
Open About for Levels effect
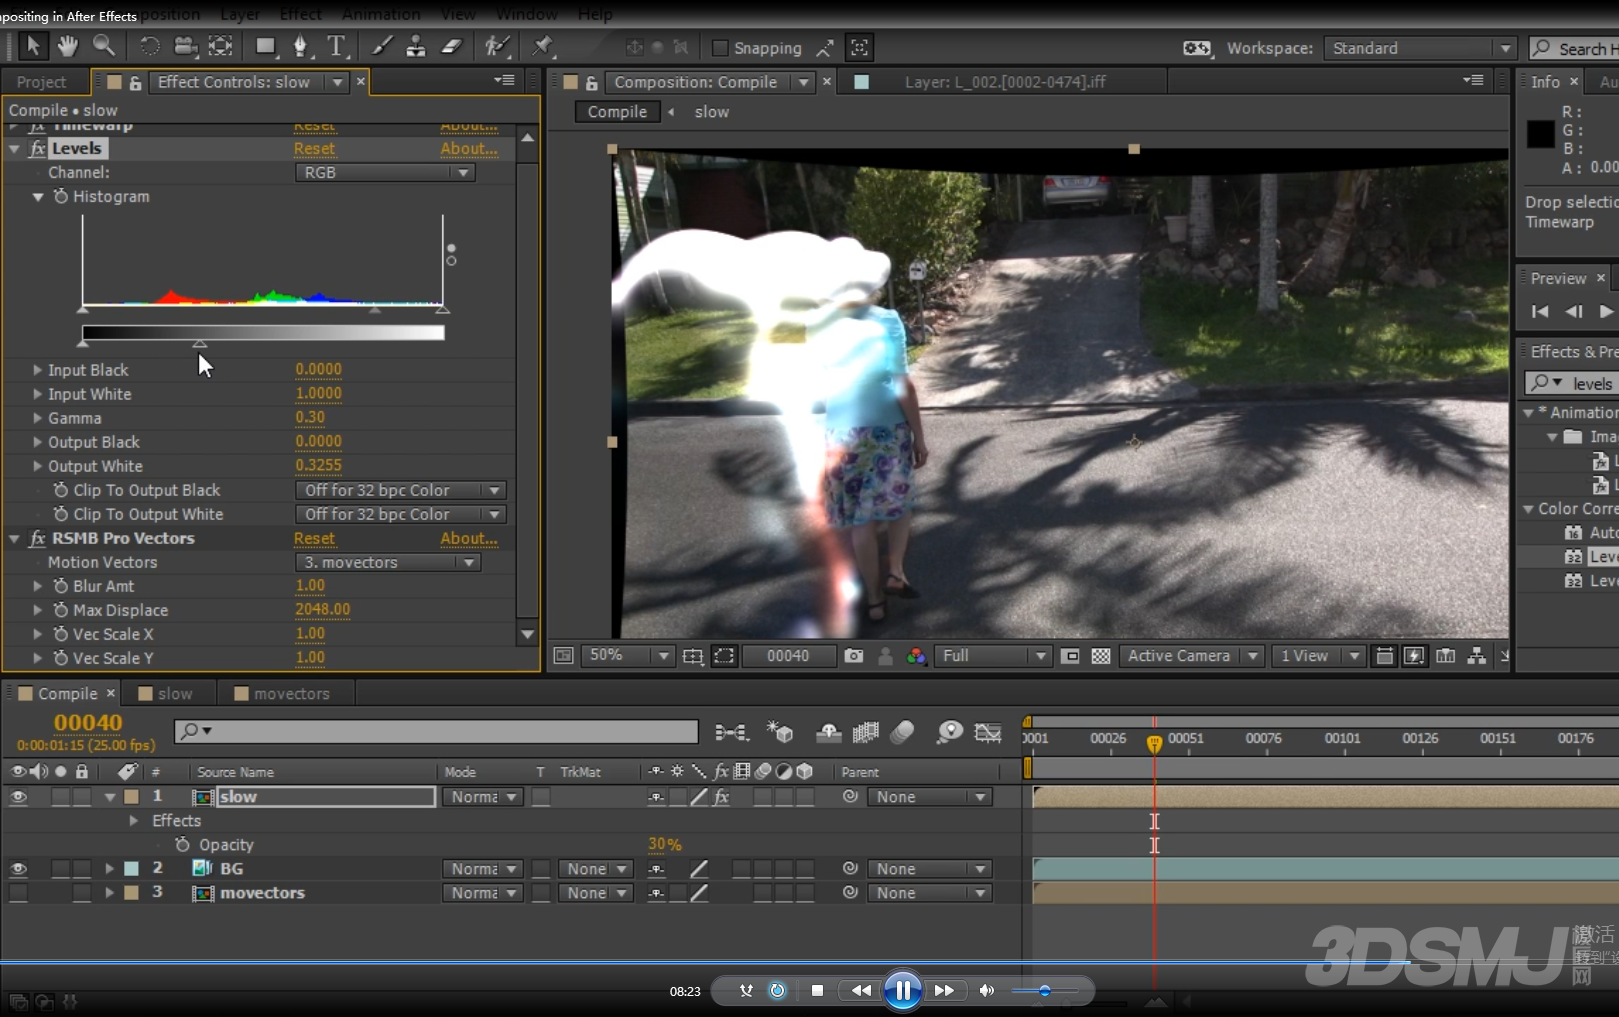click(469, 148)
